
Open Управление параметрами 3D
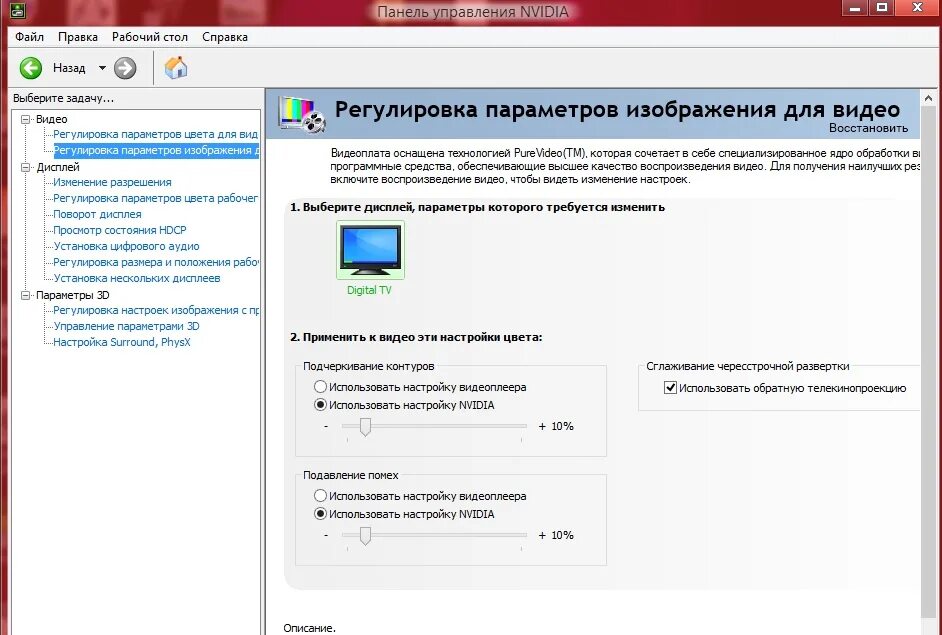click(126, 326)
